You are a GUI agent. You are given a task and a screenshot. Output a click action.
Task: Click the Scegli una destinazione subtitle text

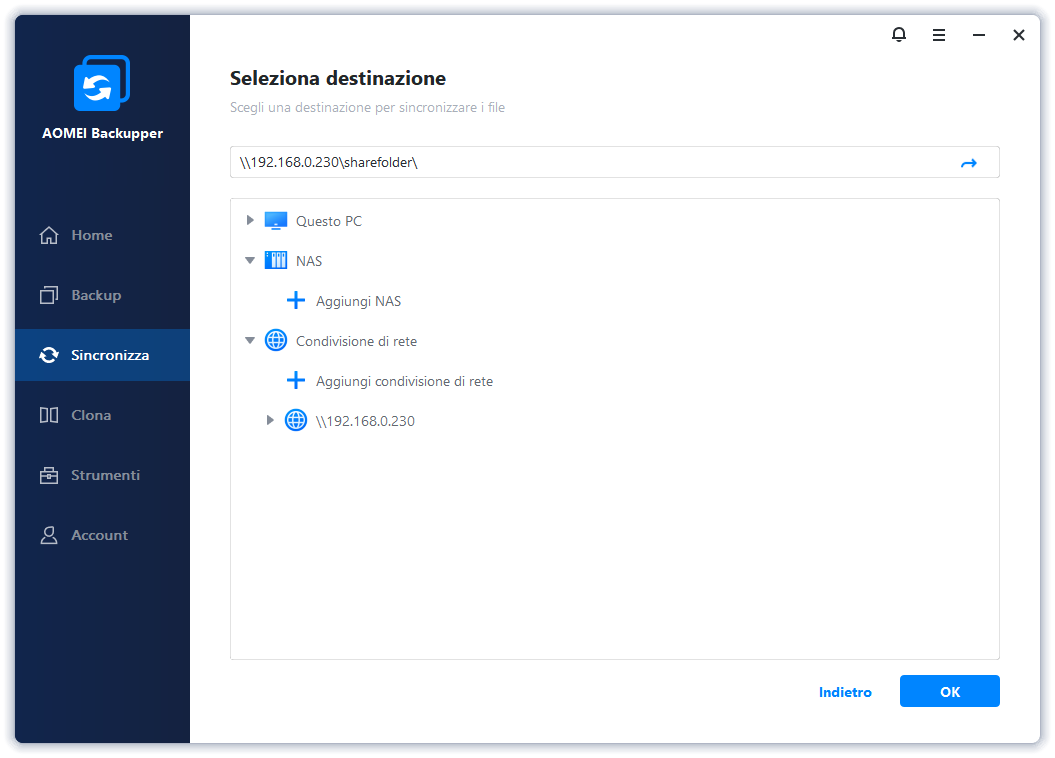pyautogui.click(x=367, y=108)
